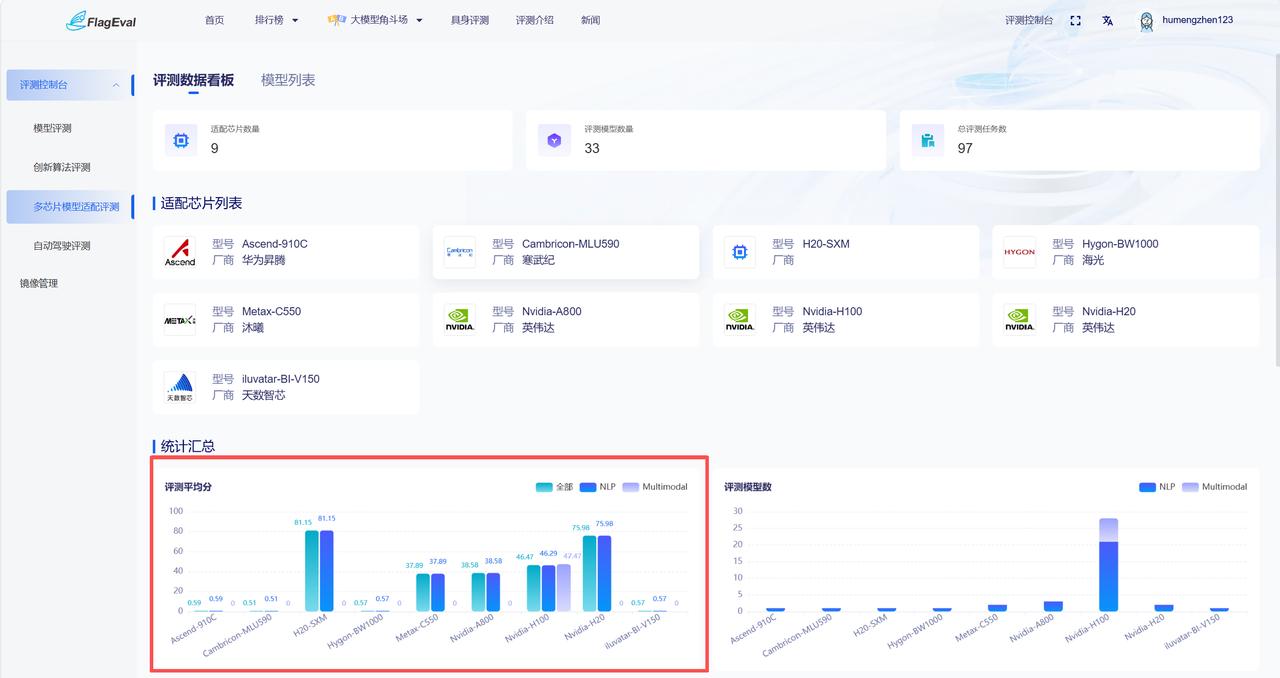The image size is (1280, 678).
Task: Click the Nvidia-A800 NVIDIA logo
Action: coord(460,320)
